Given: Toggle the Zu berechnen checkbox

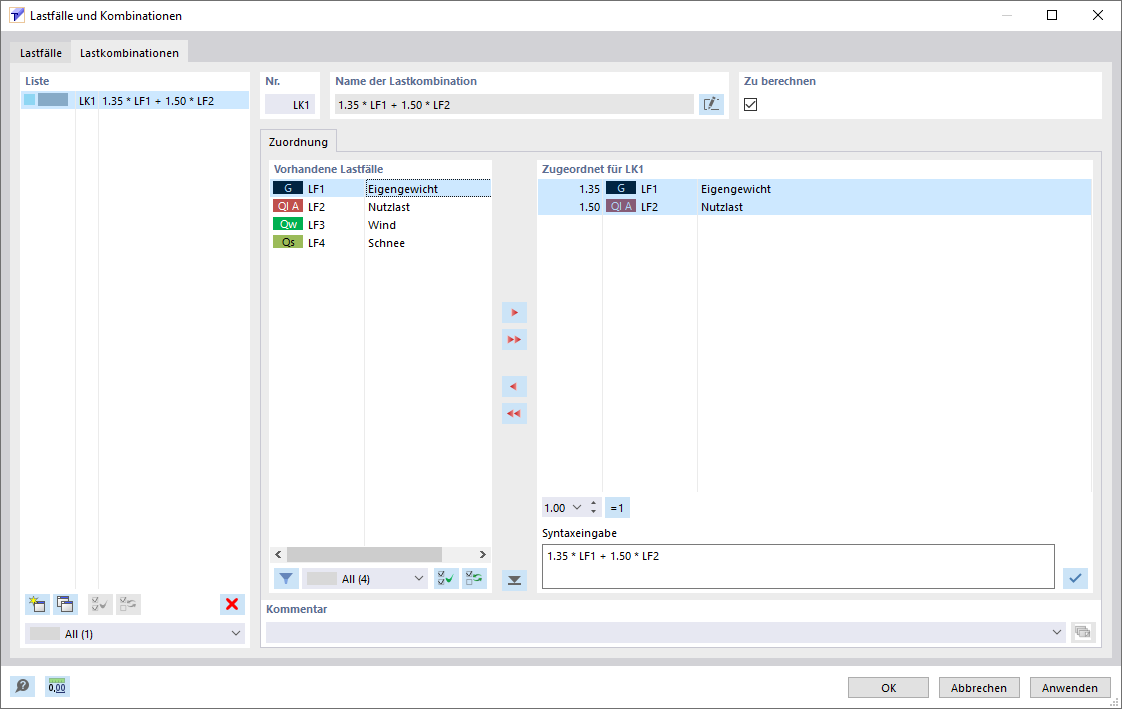Looking at the screenshot, I should (x=751, y=104).
